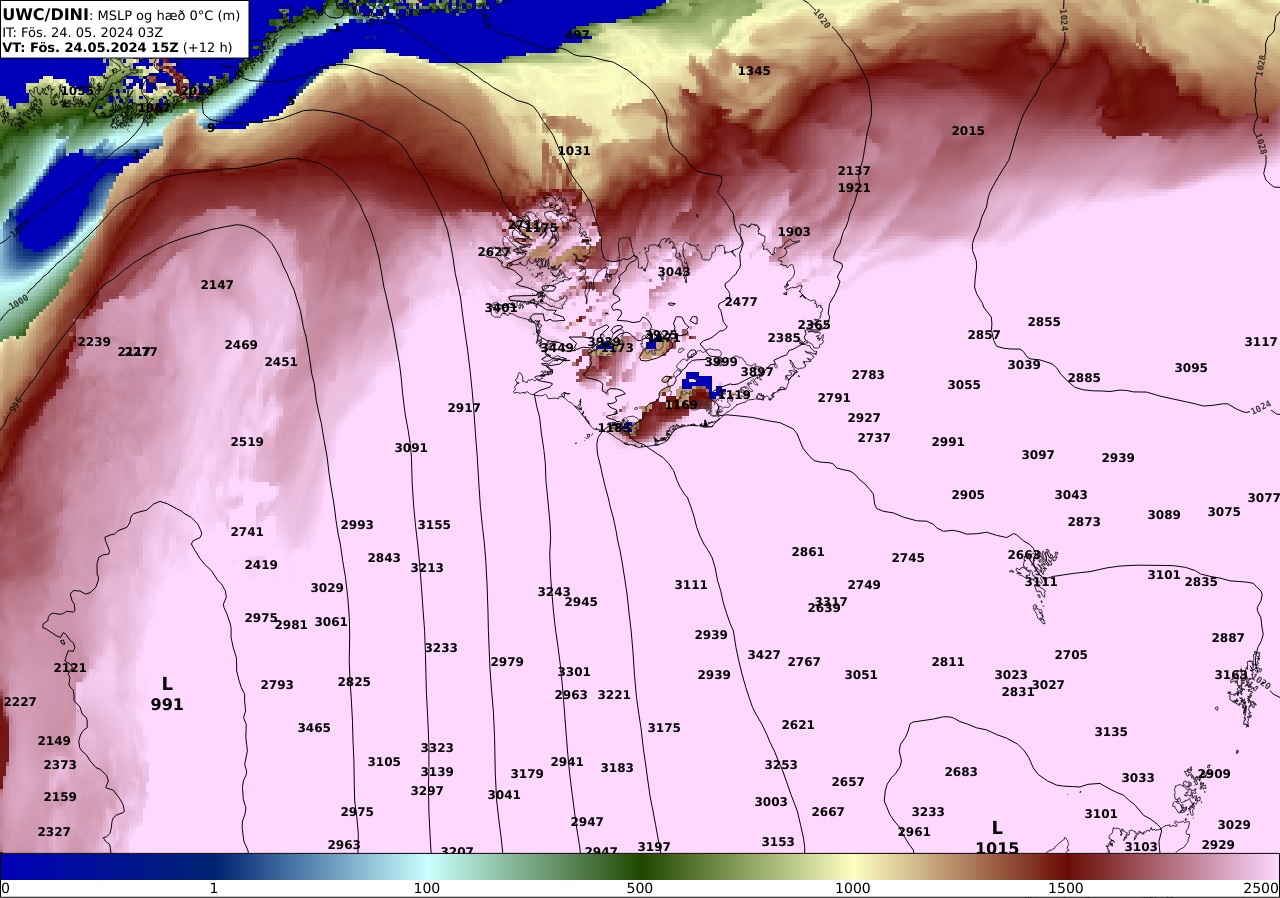This screenshot has height=898, width=1280.
Task: Click the map value '3179'
Action: (527, 774)
